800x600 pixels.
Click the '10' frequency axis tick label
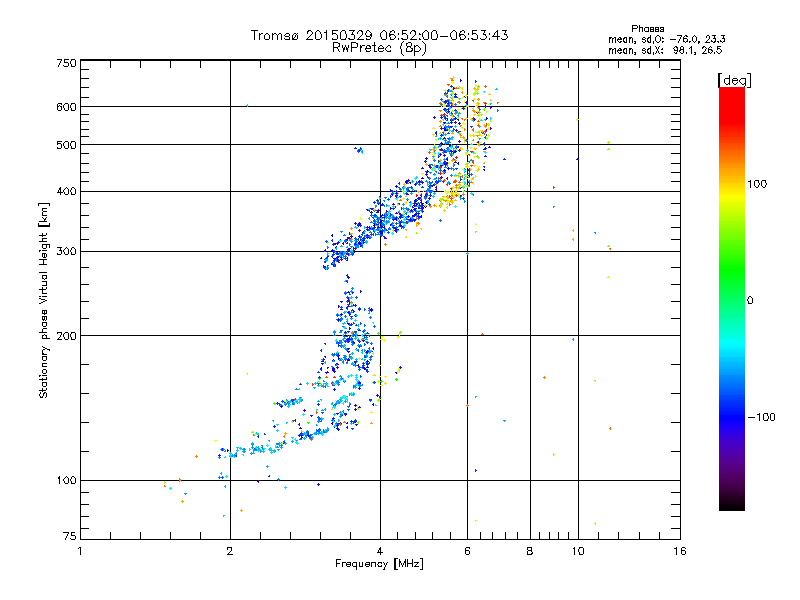point(578,551)
